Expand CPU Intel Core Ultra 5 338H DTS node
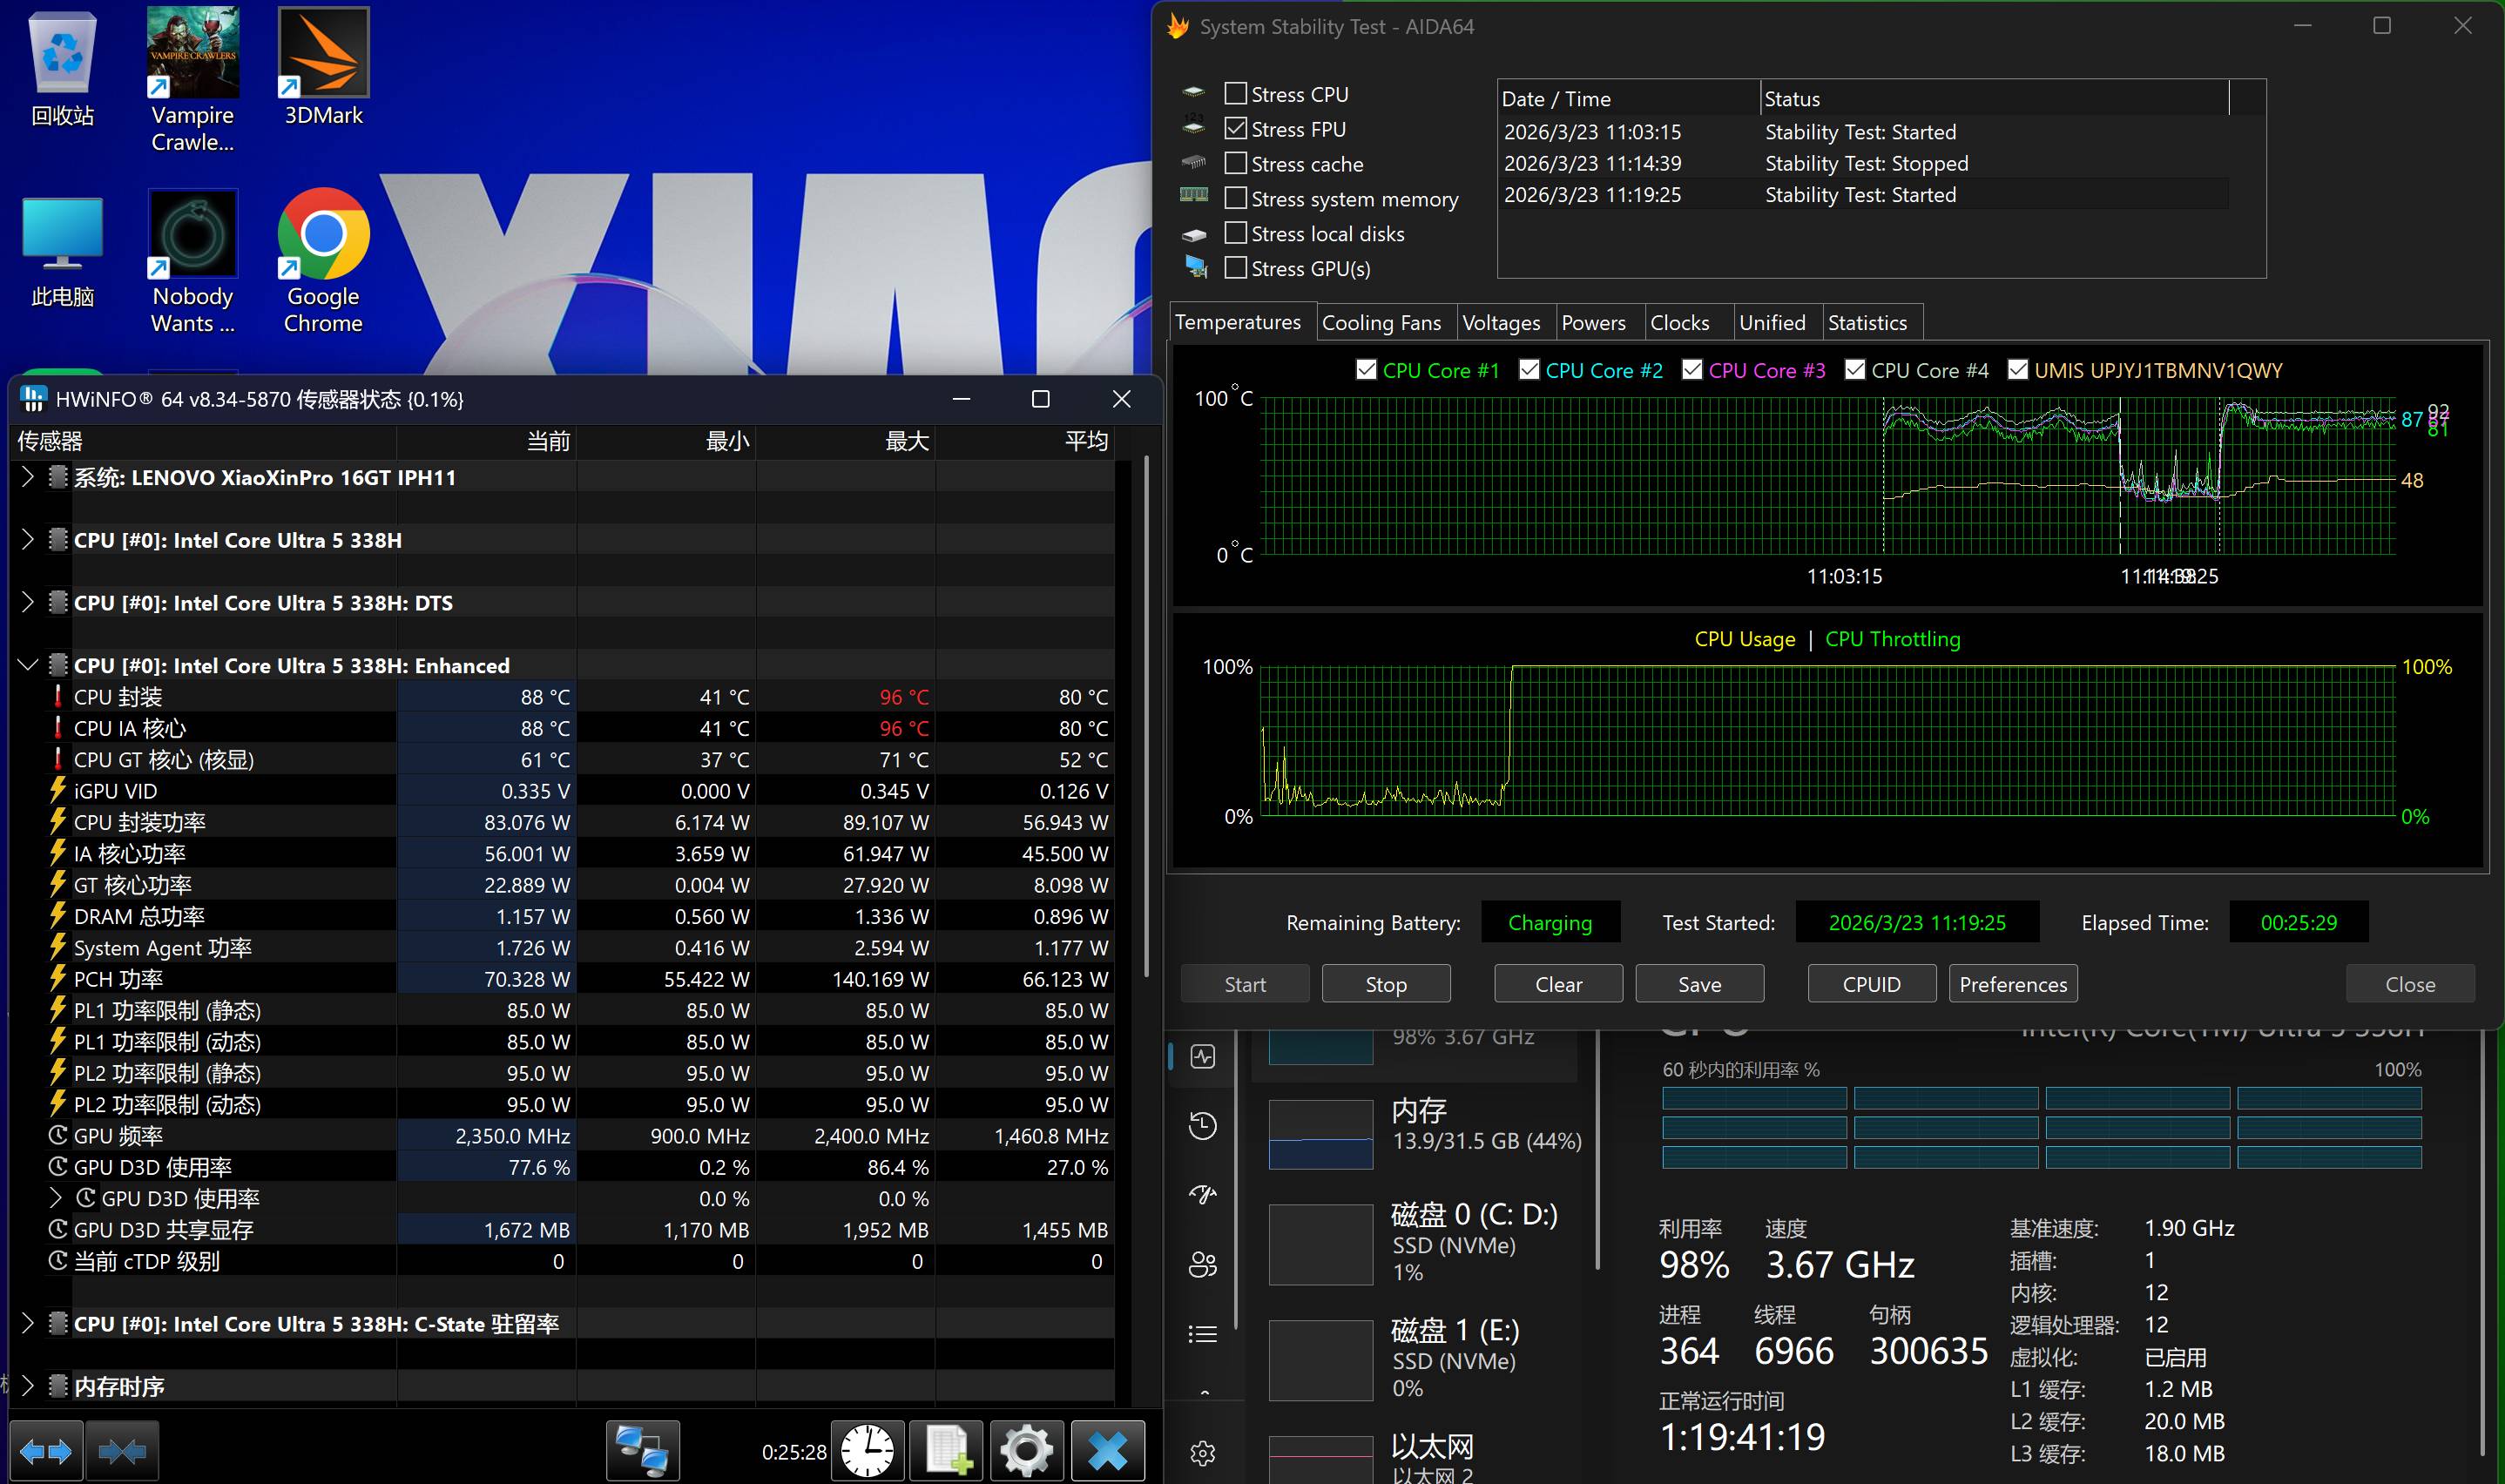 pyautogui.click(x=28, y=602)
